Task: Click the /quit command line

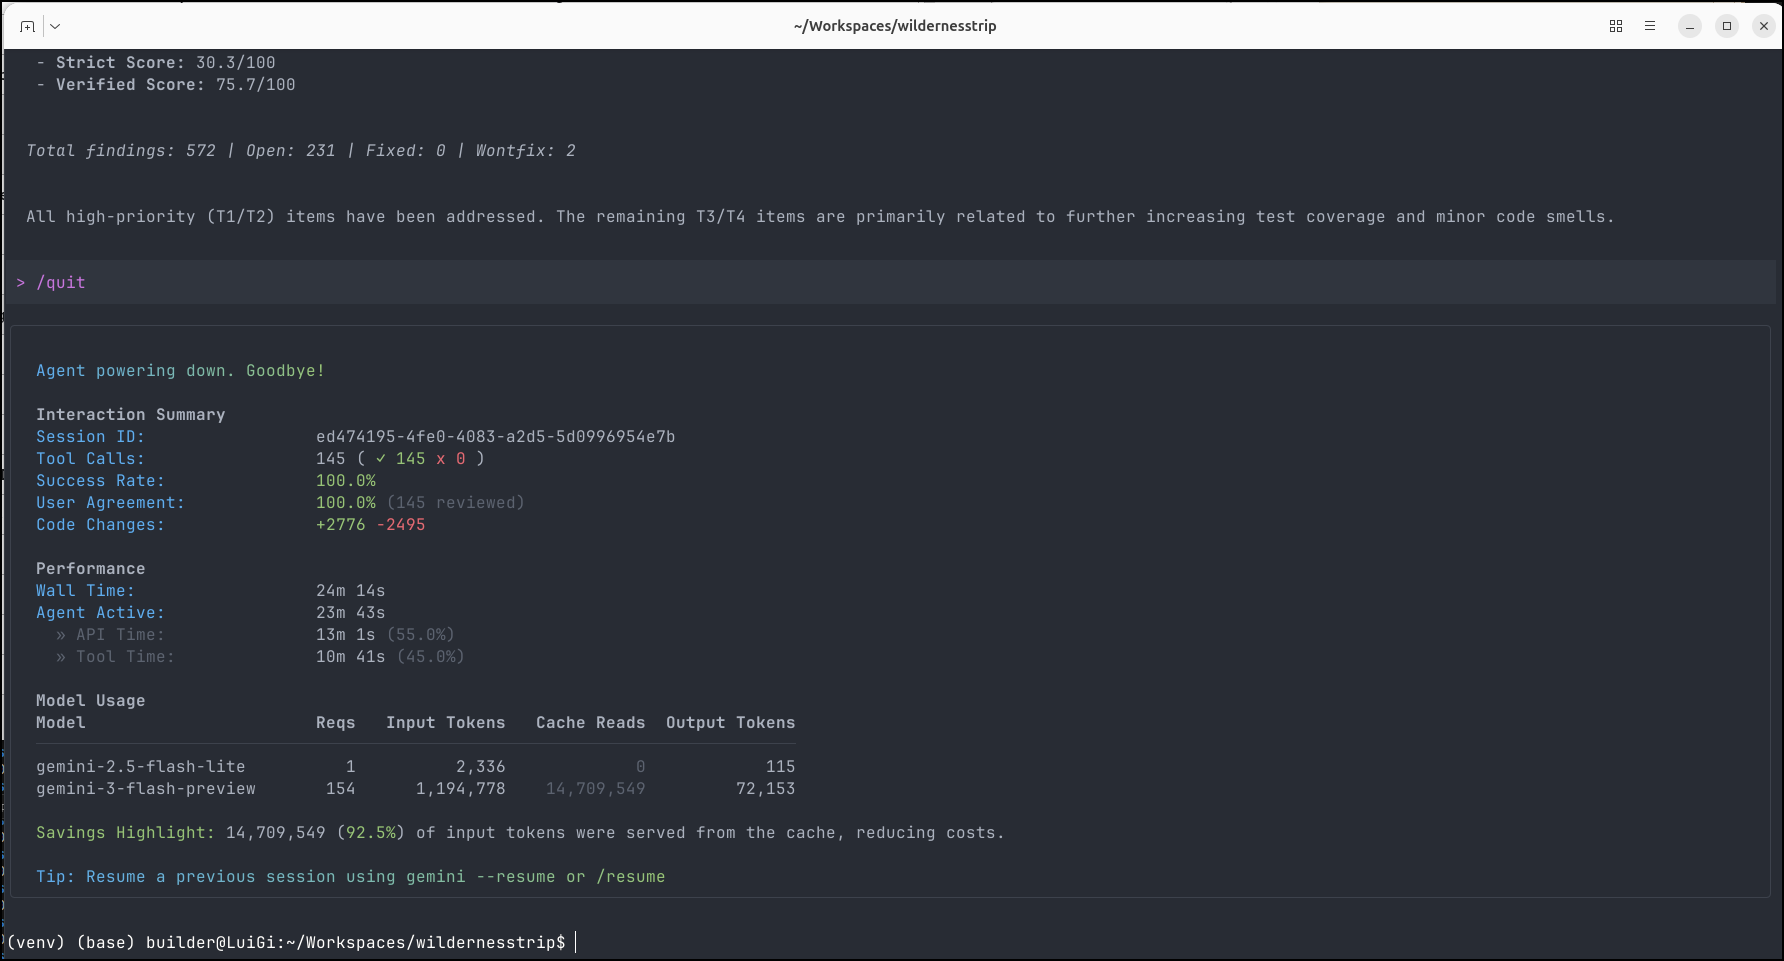Action: point(60,283)
